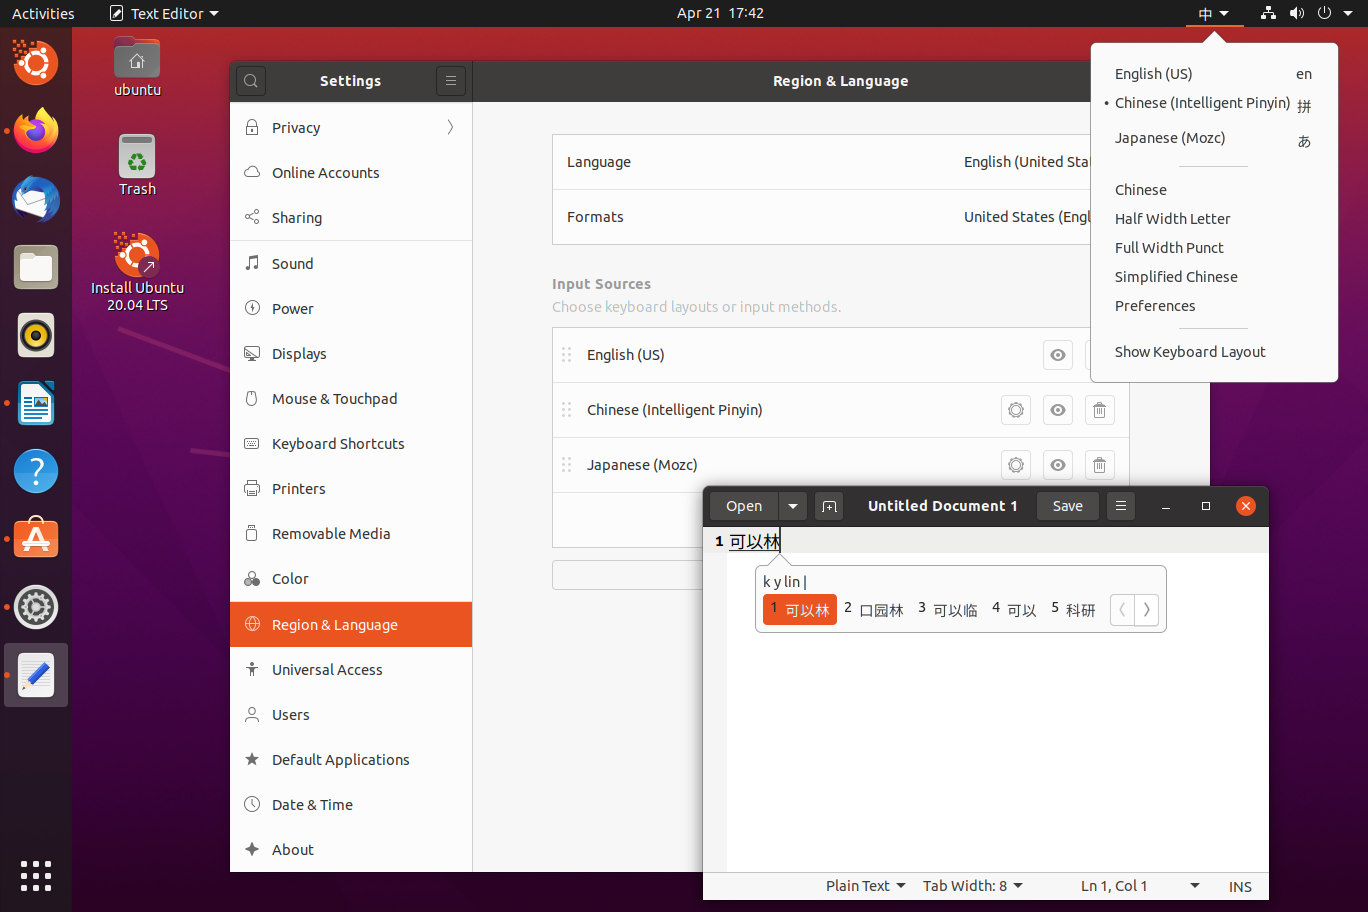This screenshot has height=912, width=1368.
Task: Delete Chinese (Intelligent Pinyin) input source
Action: click(1099, 410)
